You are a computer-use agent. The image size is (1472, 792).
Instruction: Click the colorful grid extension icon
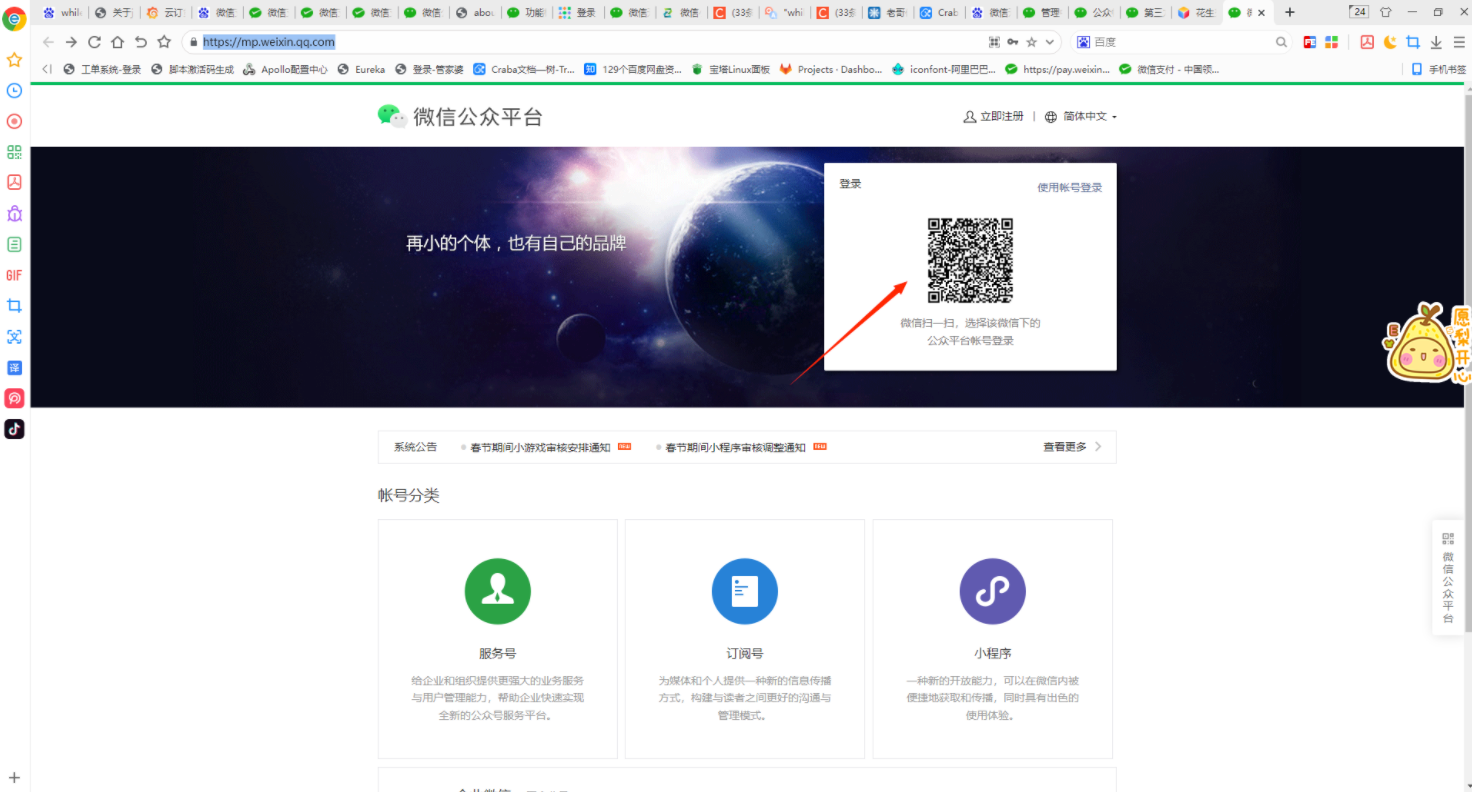pos(1331,42)
